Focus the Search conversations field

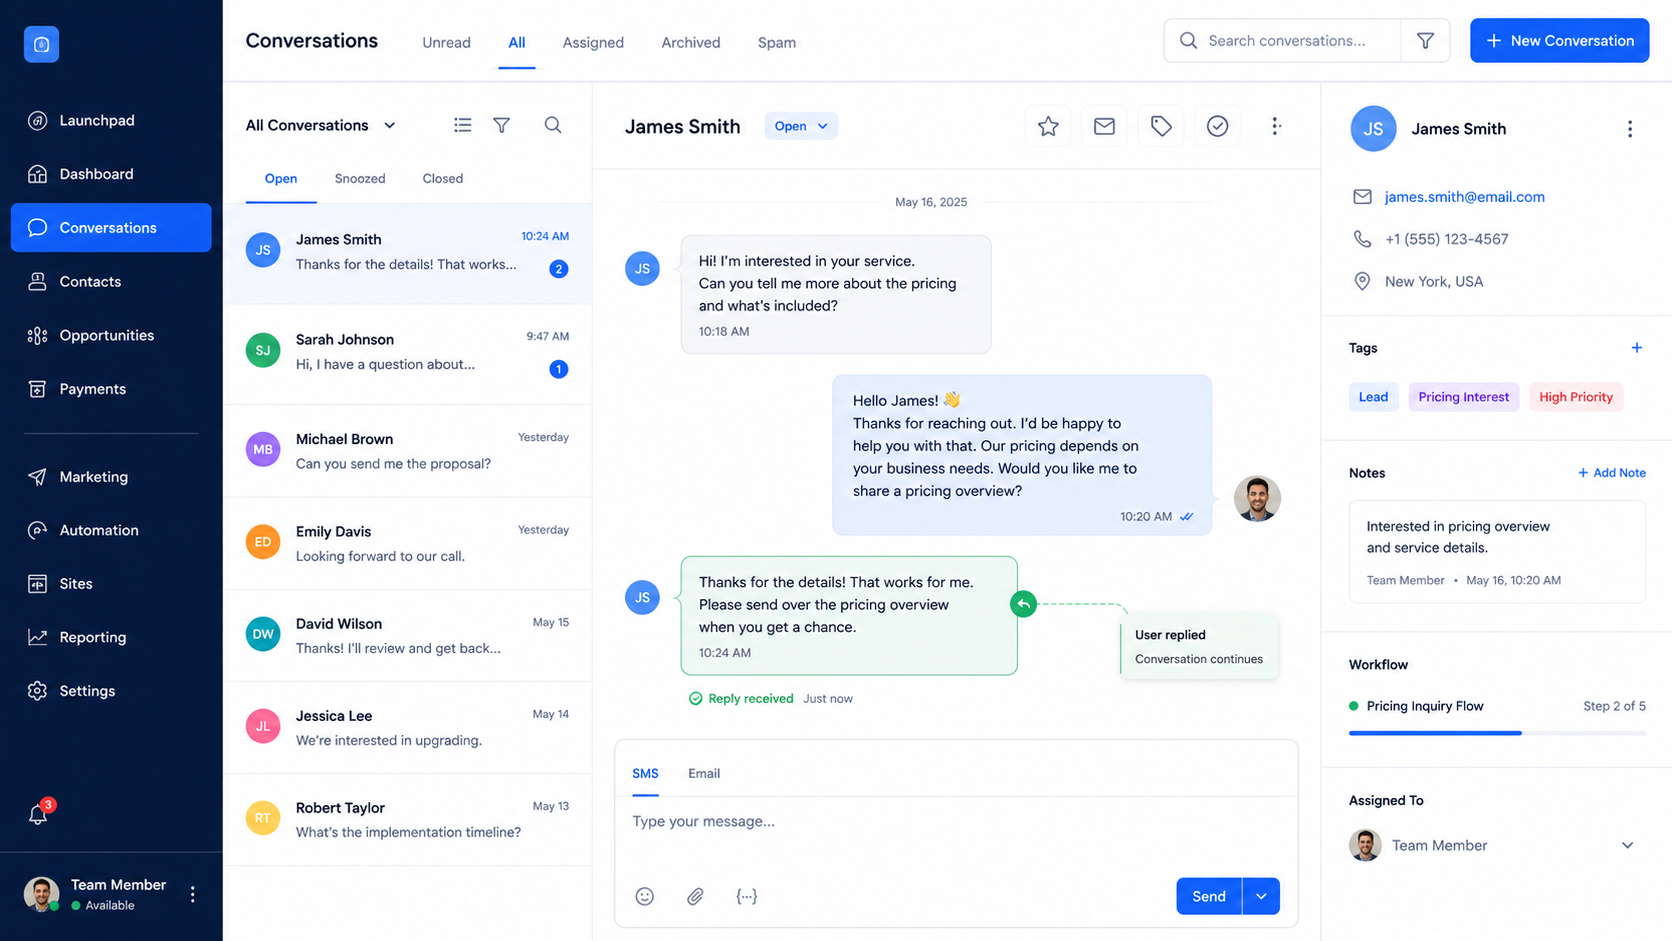[1283, 41]
